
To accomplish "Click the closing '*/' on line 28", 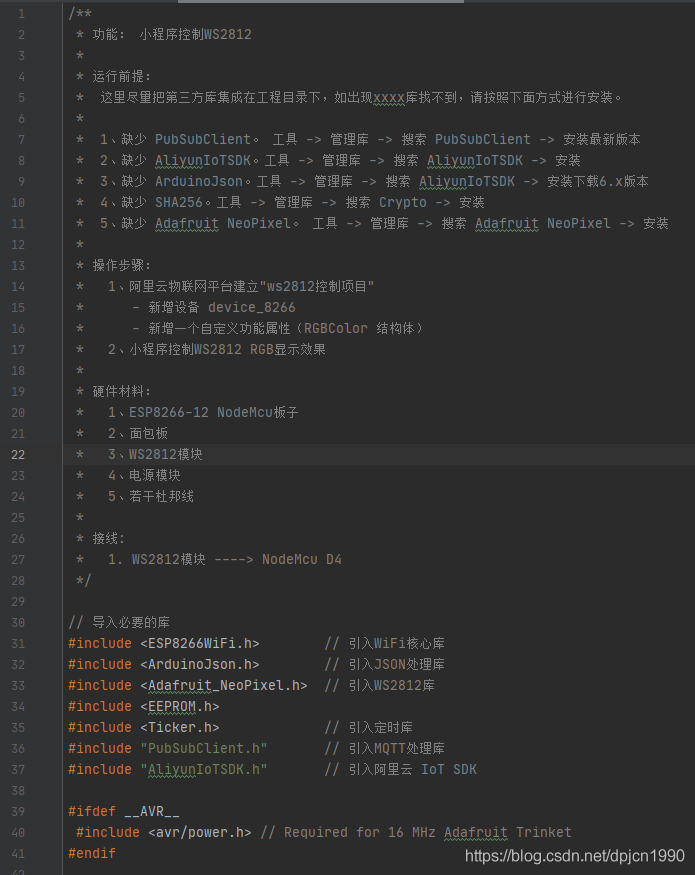I will pyautogui.click(x=84, y=581).
